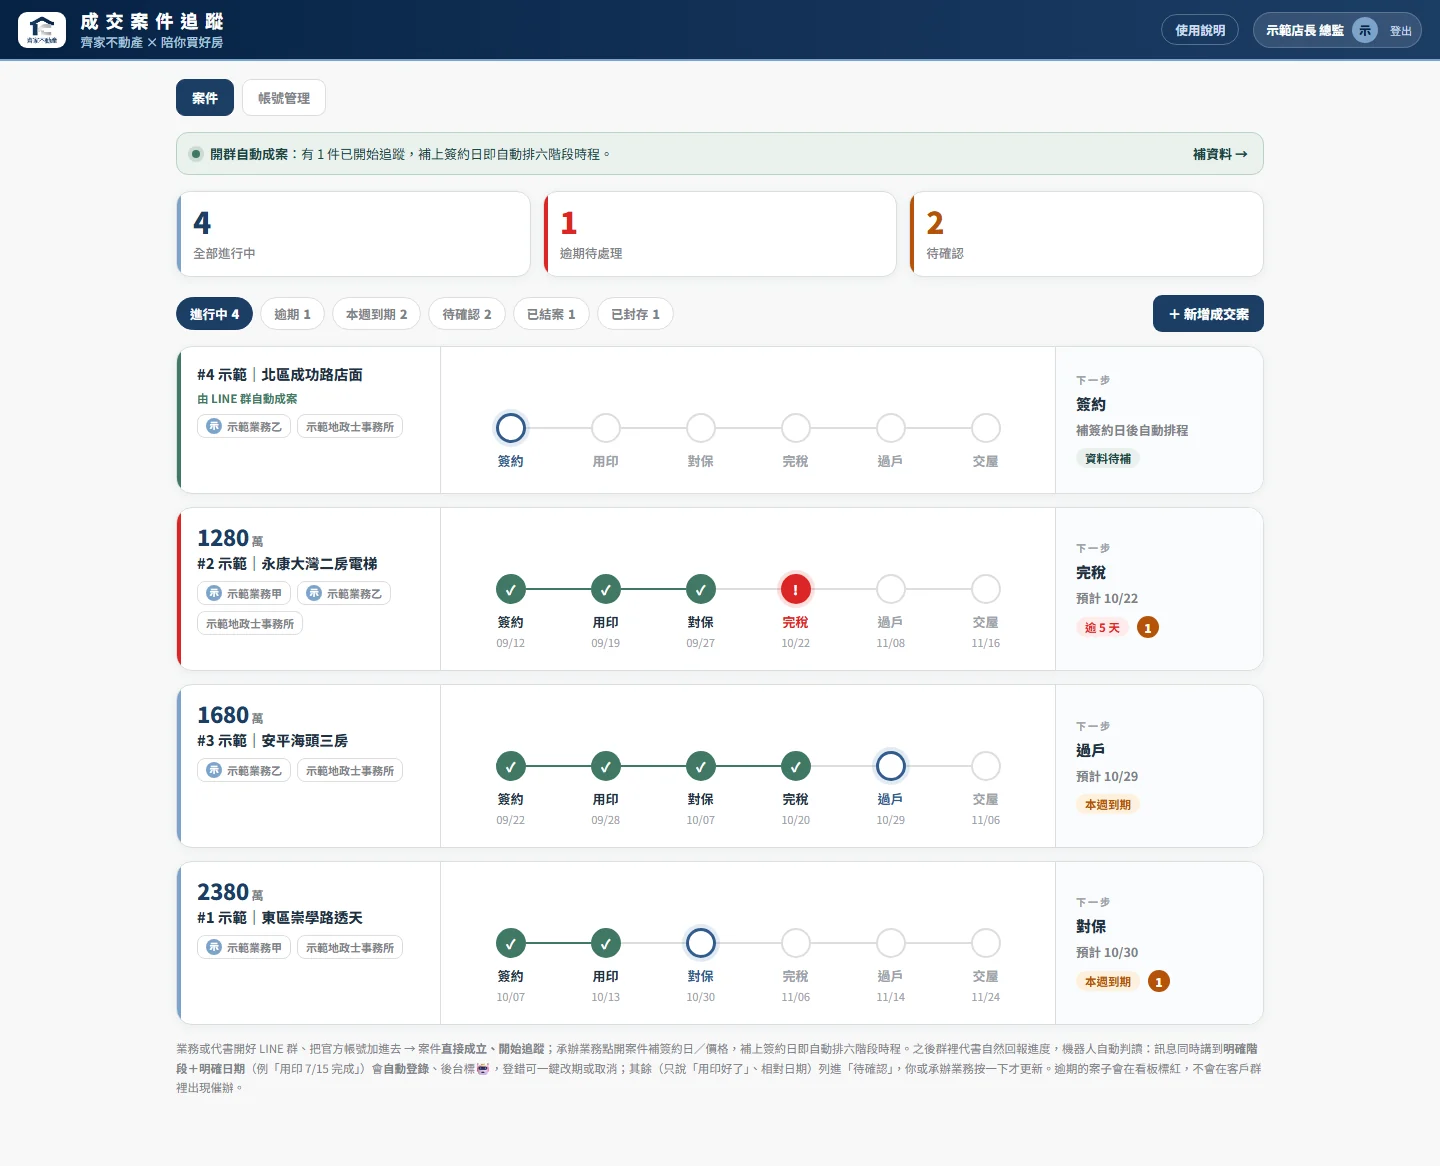Click completed 用印 checkmark of 東區崇學路透天
The width and height of the screenshot is (1440, 1166).
tap(606, 943)
